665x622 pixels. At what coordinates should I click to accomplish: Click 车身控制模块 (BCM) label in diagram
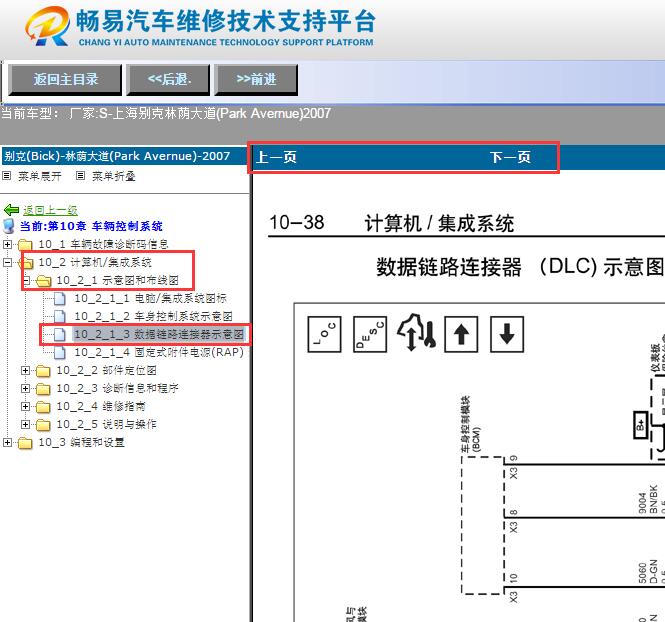pyautogui.click(x=471, y=424)
